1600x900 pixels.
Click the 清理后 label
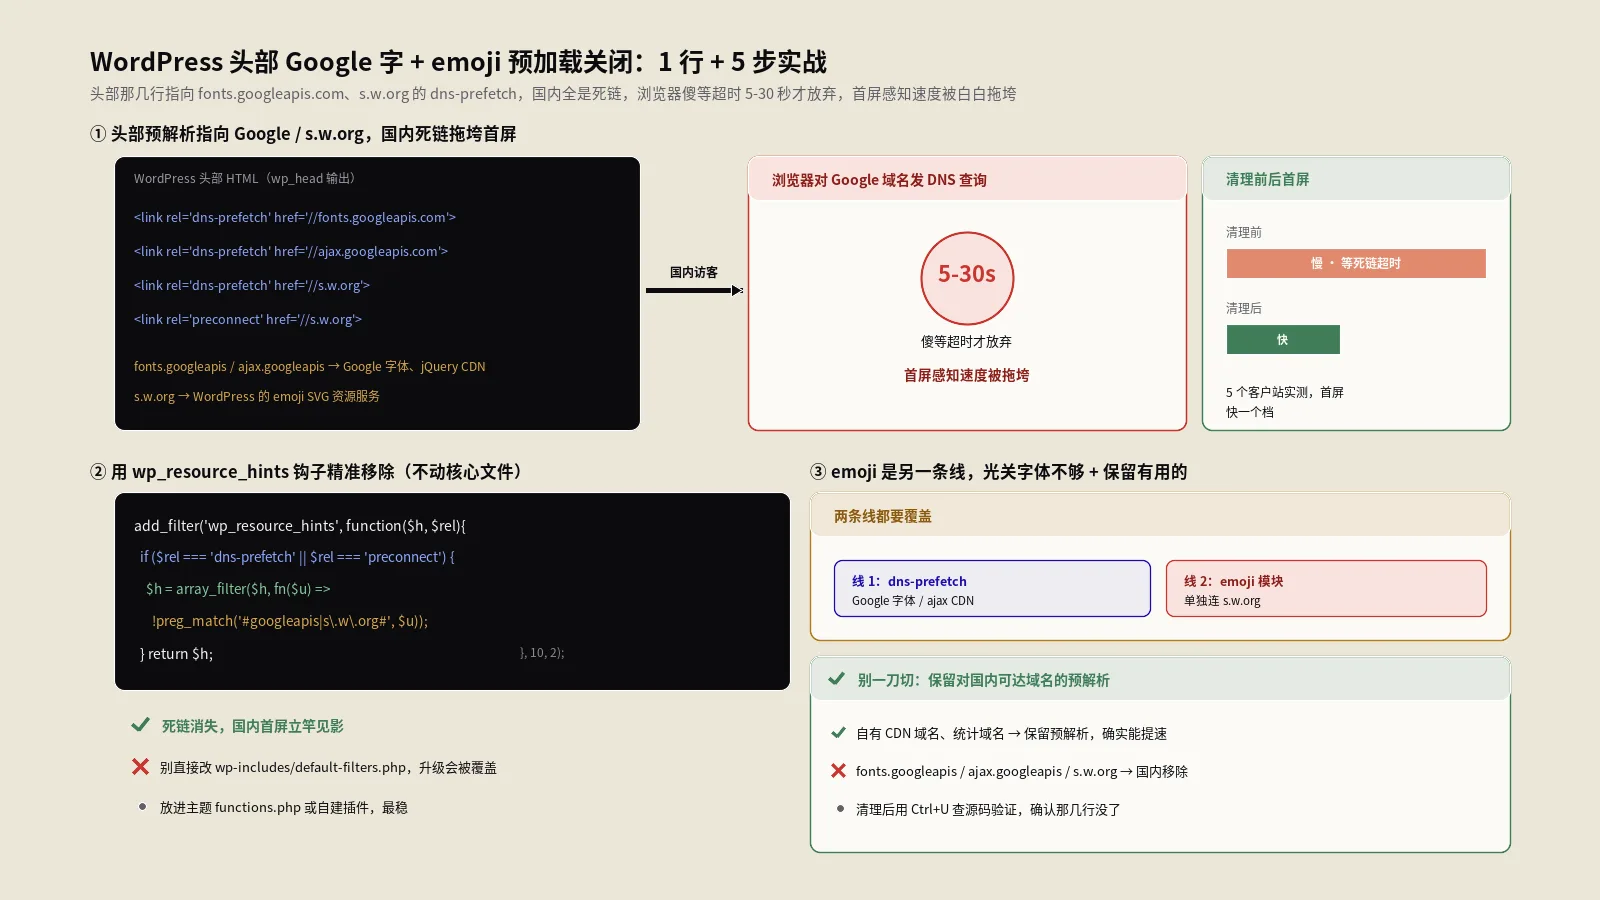(x=1244, y=308)
